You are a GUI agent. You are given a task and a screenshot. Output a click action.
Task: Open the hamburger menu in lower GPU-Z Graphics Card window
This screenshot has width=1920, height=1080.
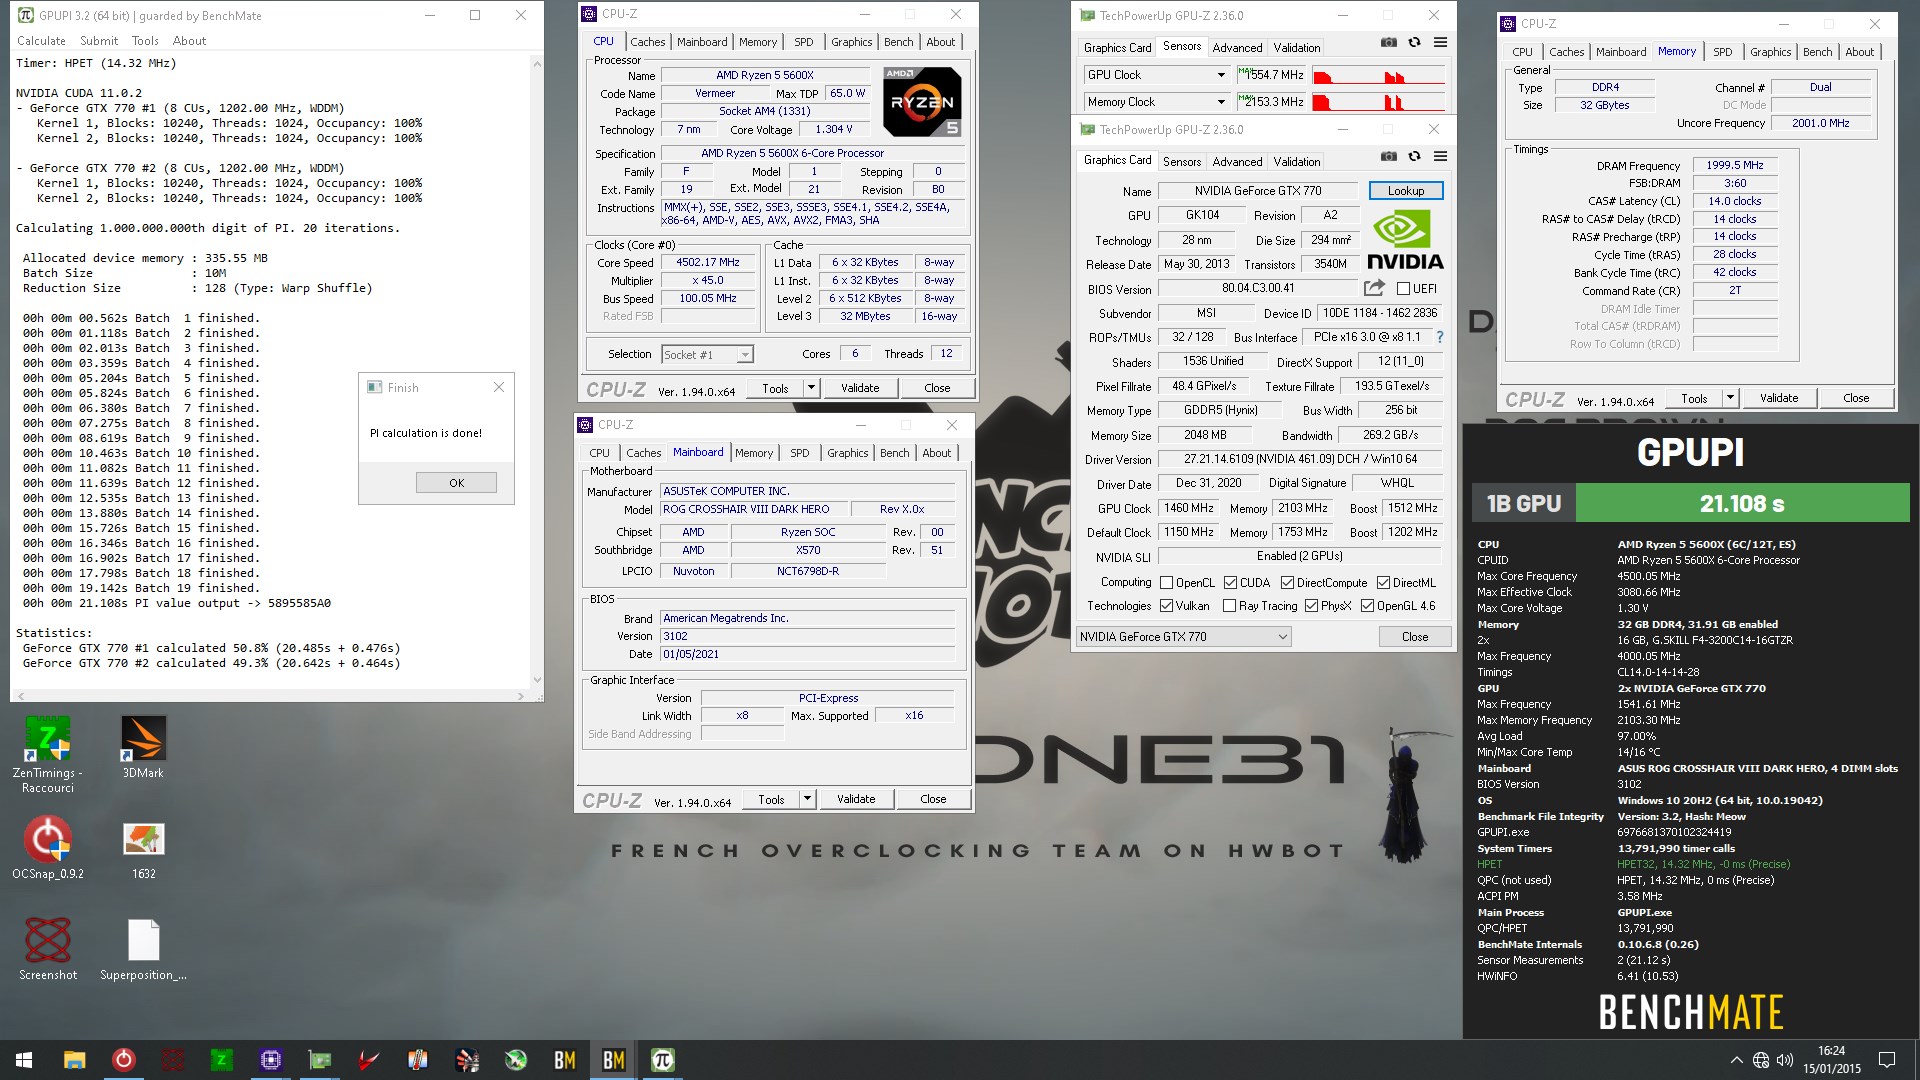1440,156
